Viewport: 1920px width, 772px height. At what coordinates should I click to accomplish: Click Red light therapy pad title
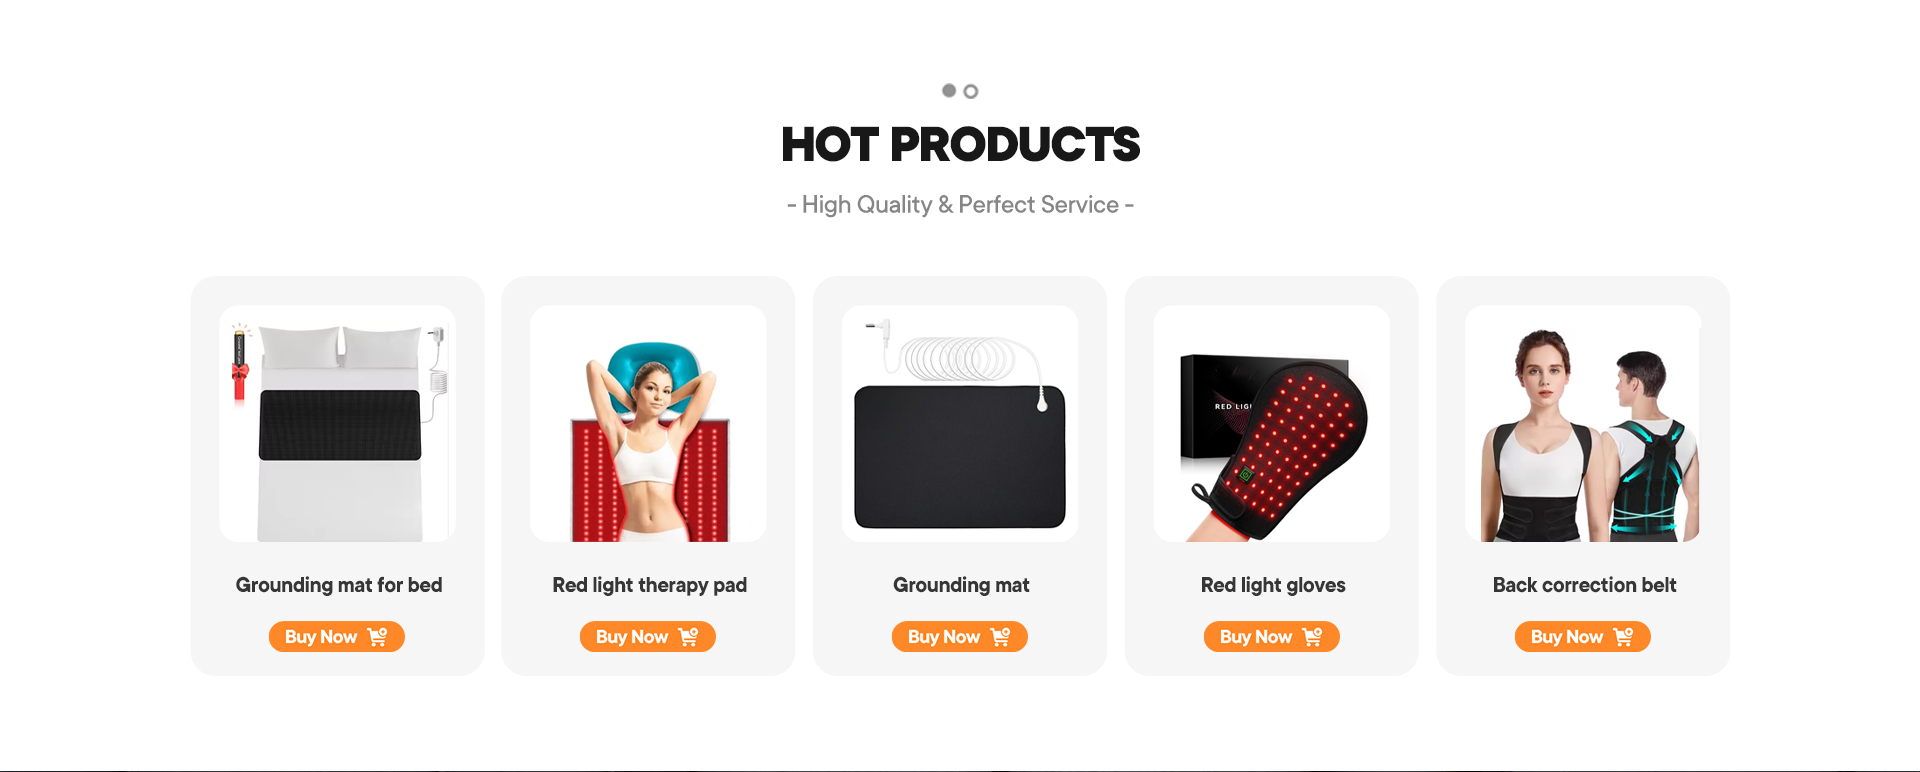[x=650, y=585]
